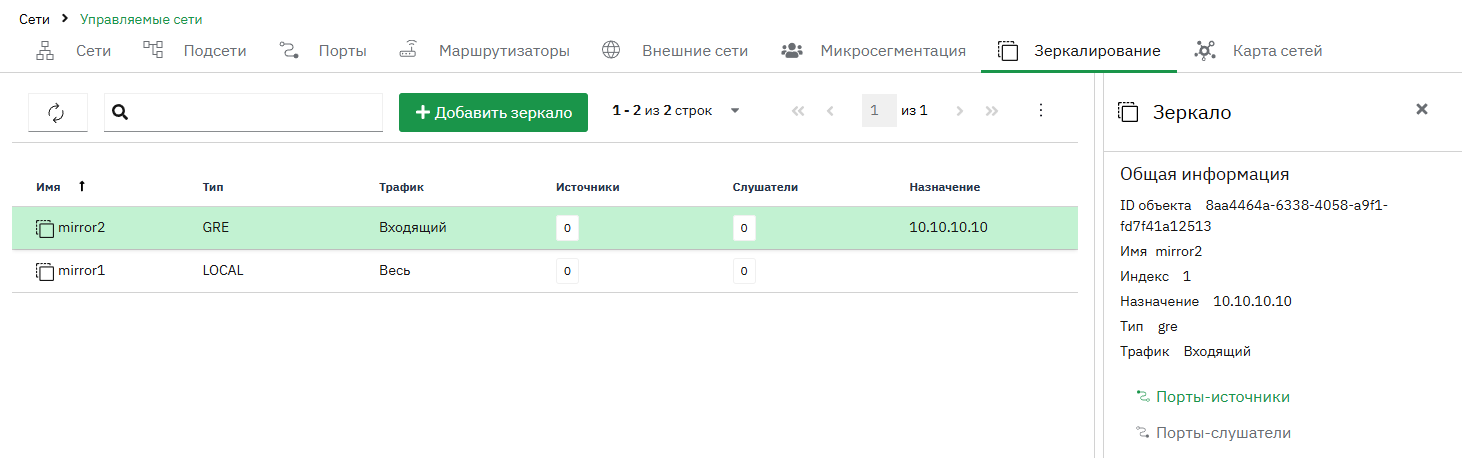Screen dimensions: 1462x458
Task: Click the page number input box
Action: [x=879, y=111]
